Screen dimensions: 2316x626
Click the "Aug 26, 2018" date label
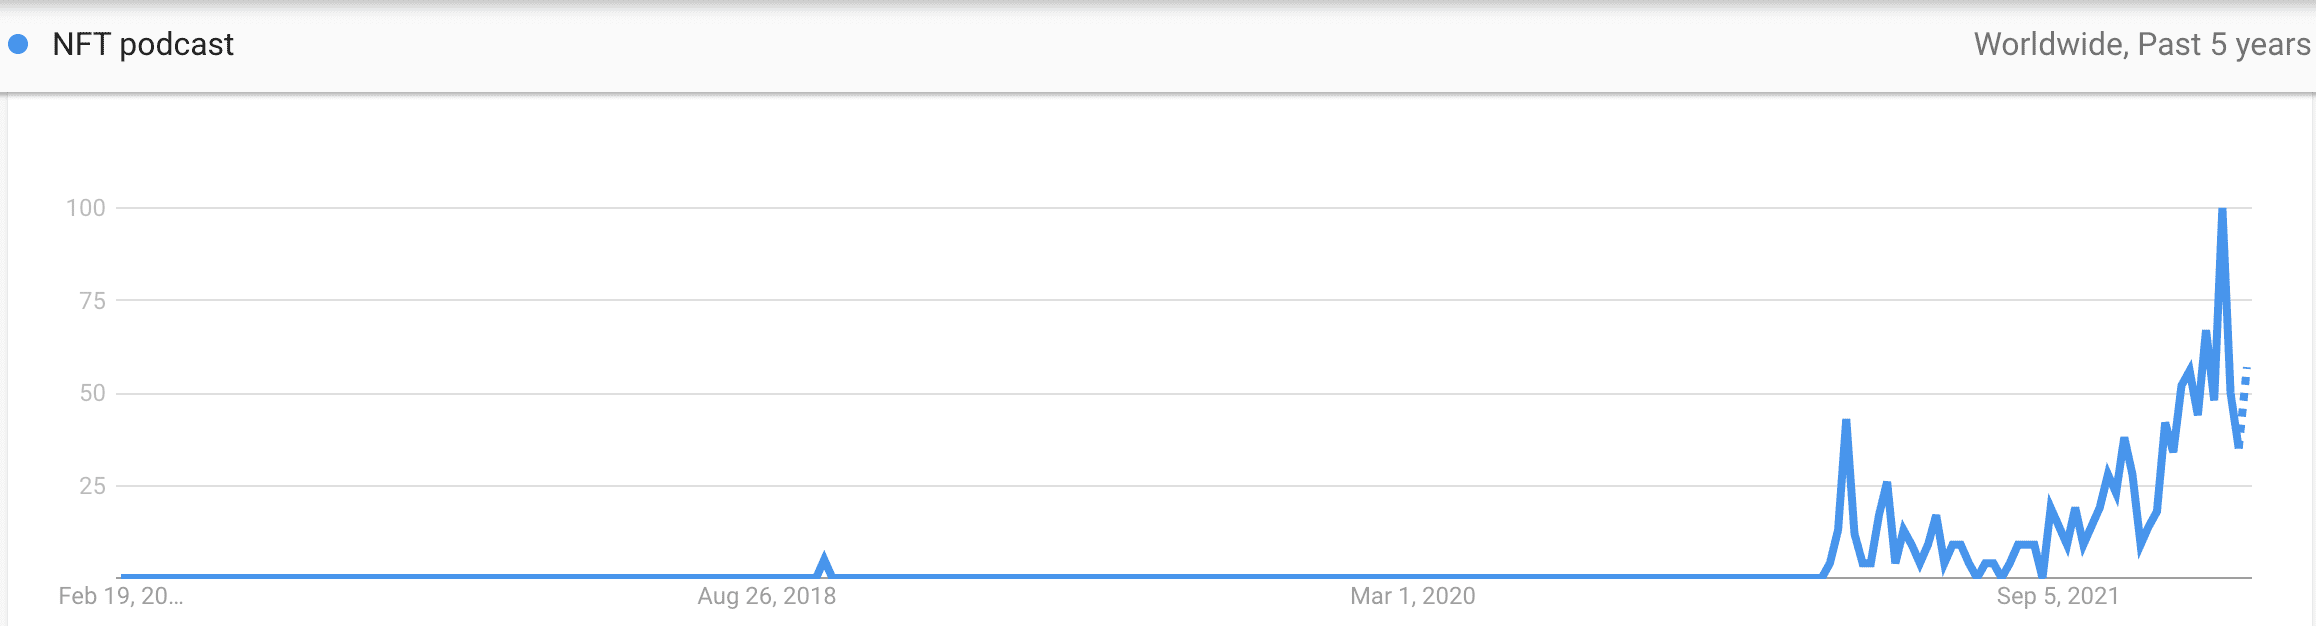766,596
